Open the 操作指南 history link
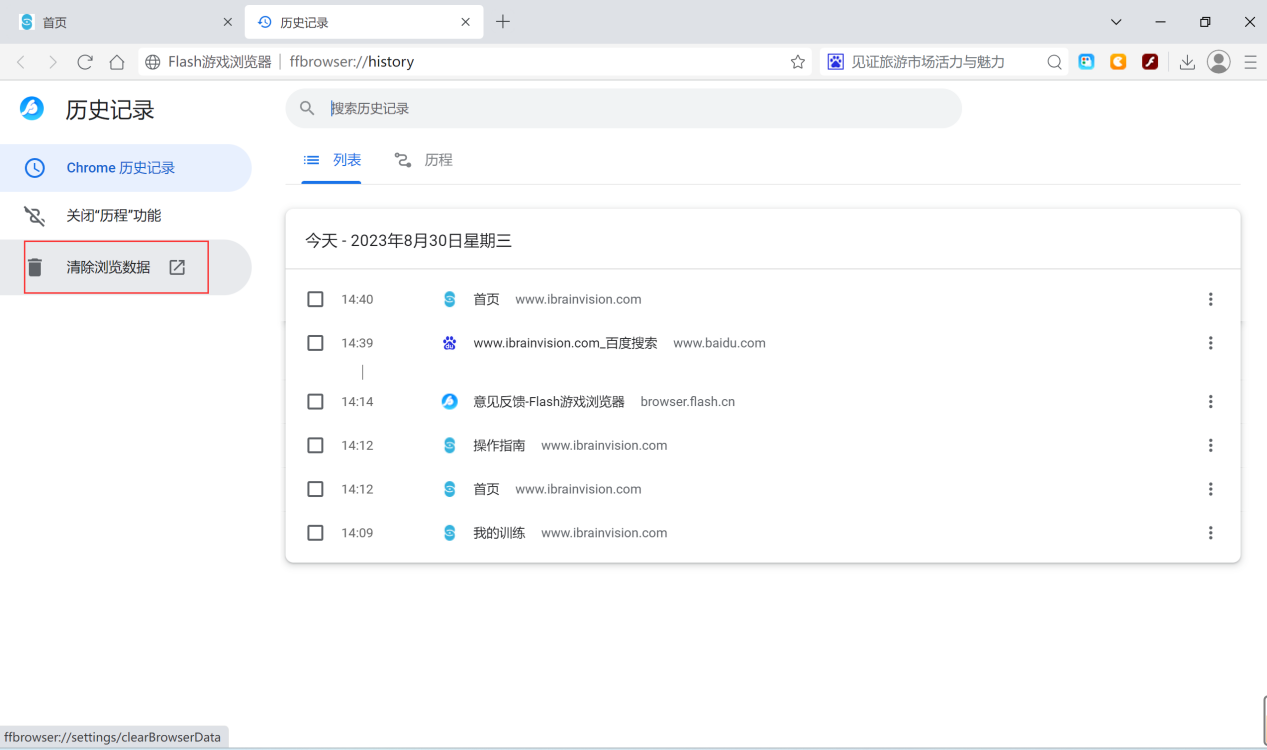The height and width of the screenshot is (750, 1267). (x=499, y=446)
